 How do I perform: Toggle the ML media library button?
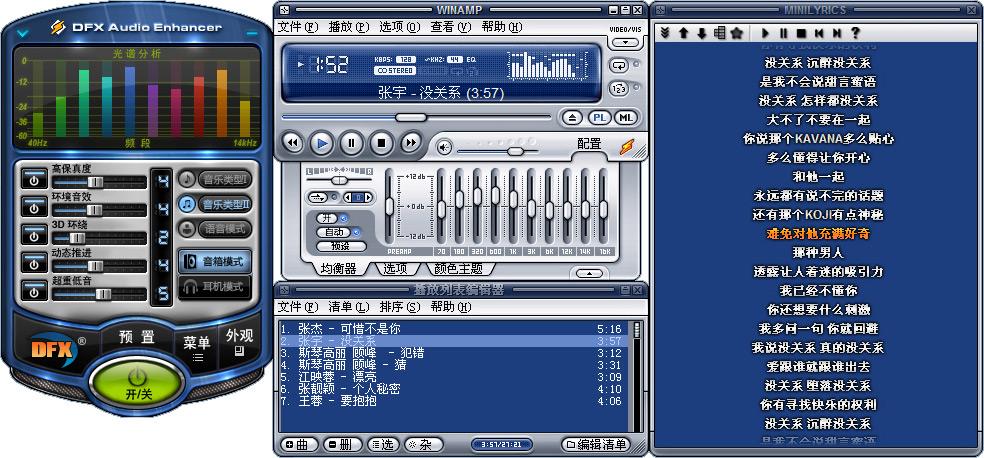pyautogui.click(x=626, y=117)
